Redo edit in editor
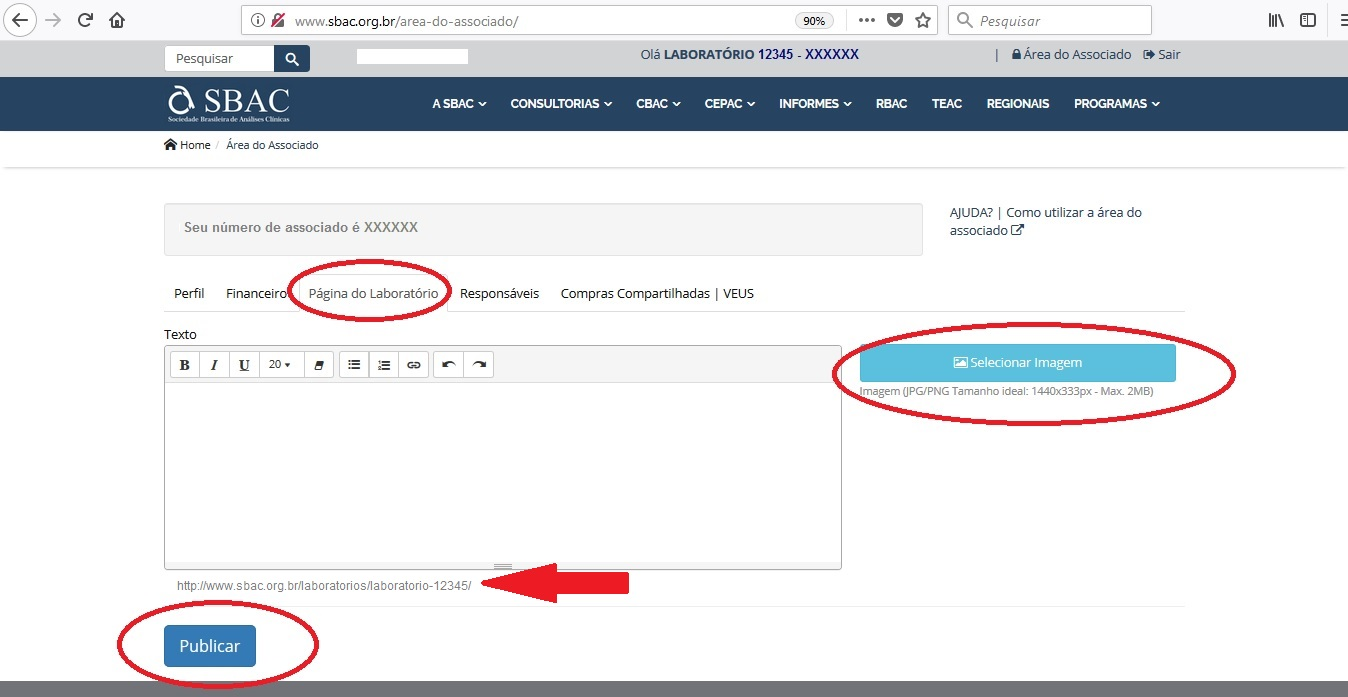1348x697 pixels. 479,365
